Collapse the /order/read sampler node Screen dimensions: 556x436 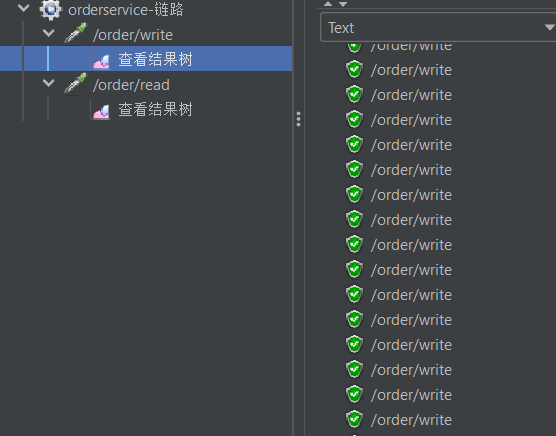pyautogui.click(x=49, y=83)
